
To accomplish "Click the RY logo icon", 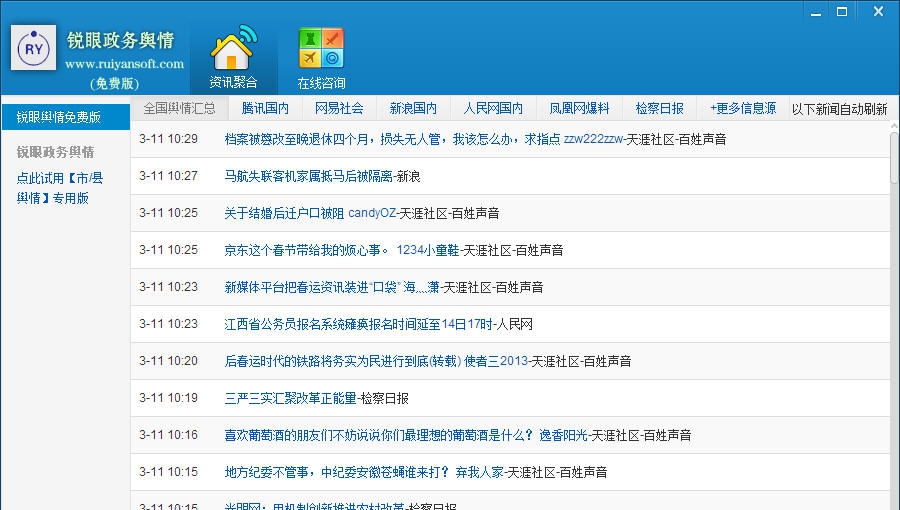I will click(33, 48).
